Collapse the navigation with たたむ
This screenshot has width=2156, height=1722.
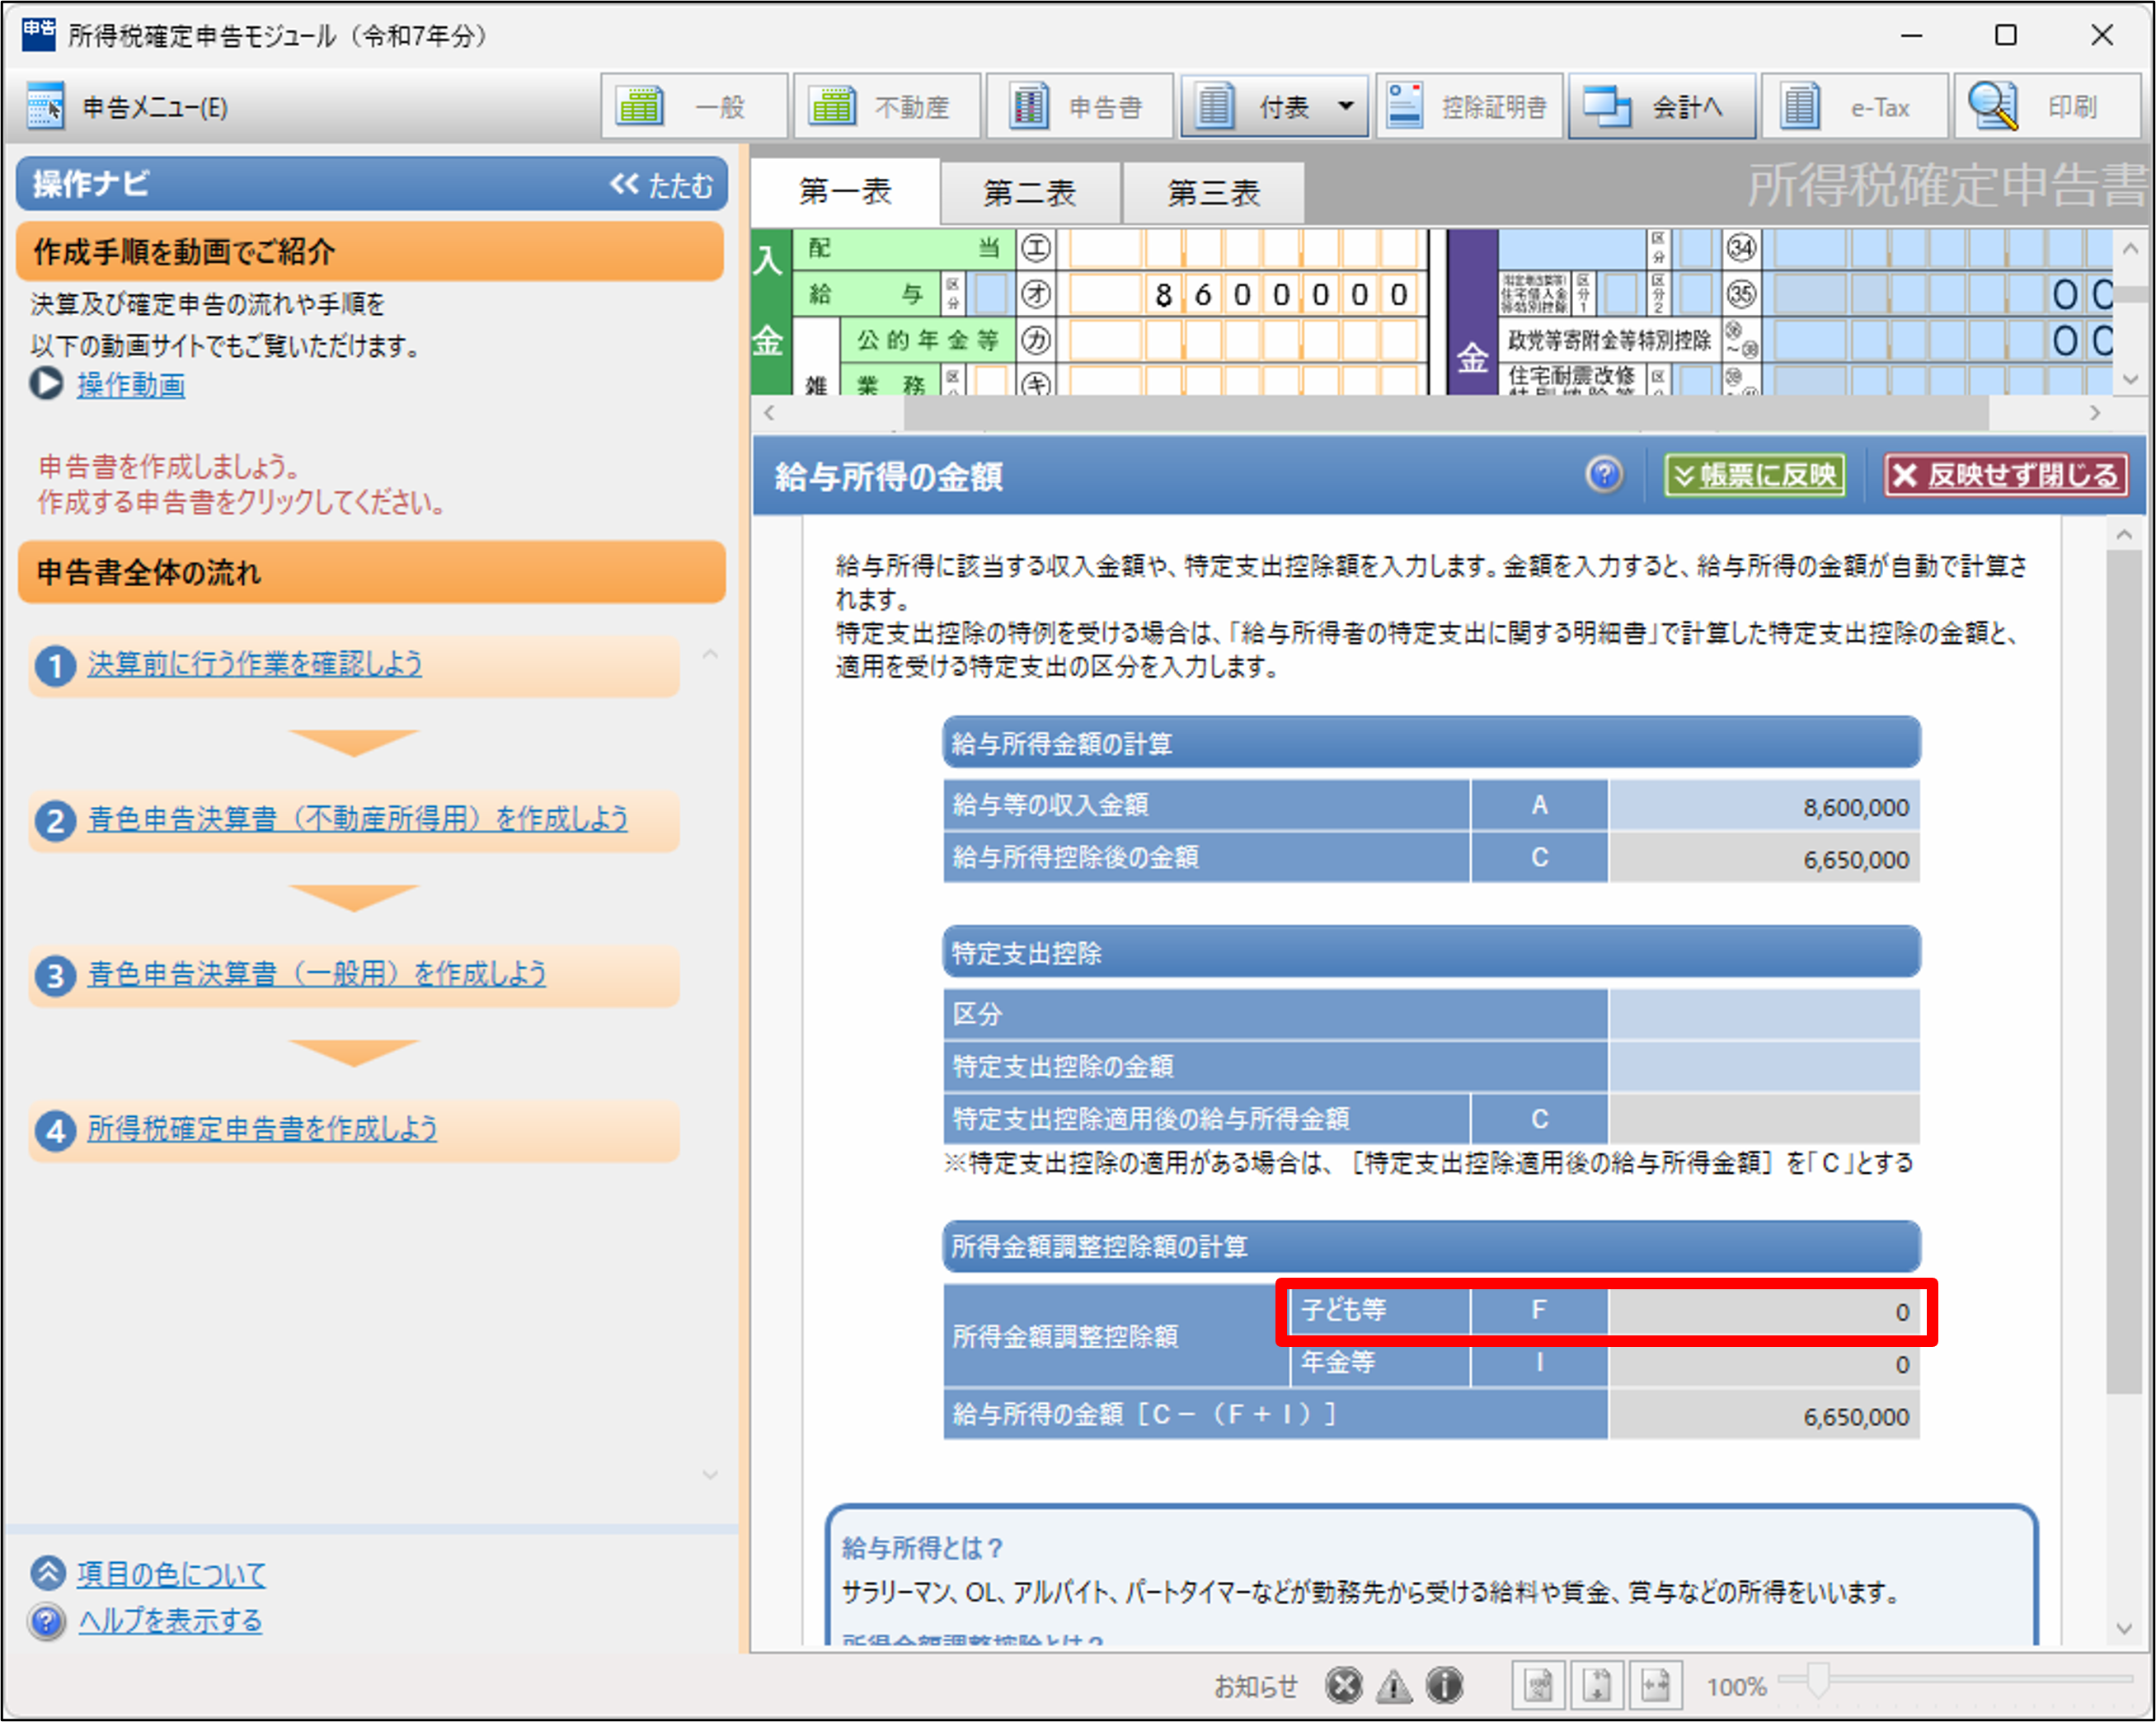pos(662,185)
